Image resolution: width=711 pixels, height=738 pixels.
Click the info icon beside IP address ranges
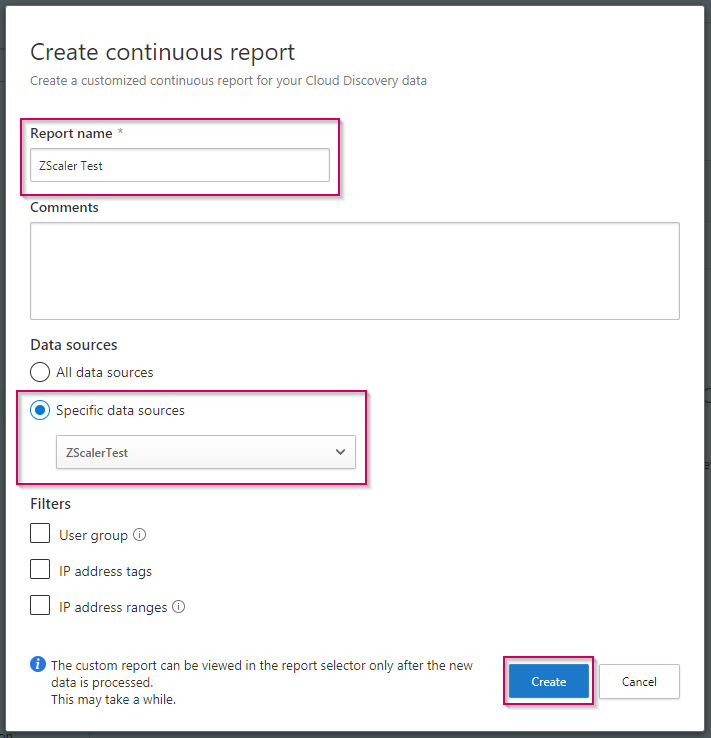tap(179, 607)
